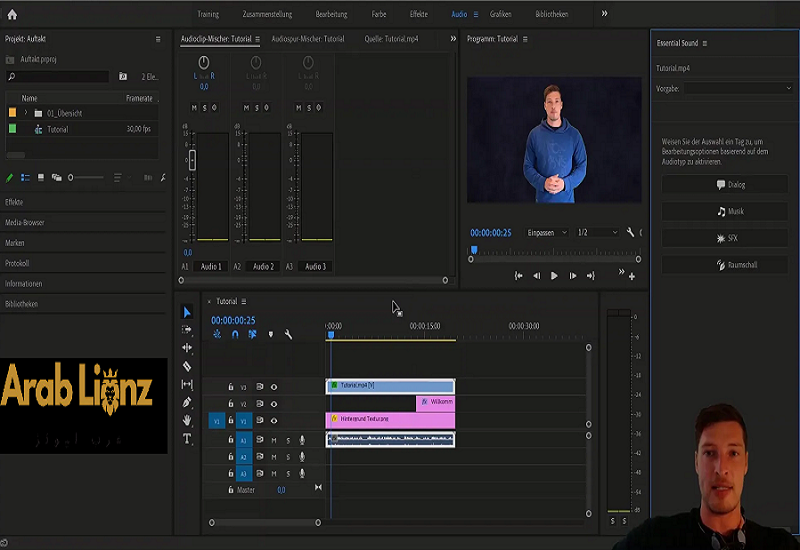The image size is (800, 550).
Task: Enable voice-over record on track A1
Action: tap(302, 440)
